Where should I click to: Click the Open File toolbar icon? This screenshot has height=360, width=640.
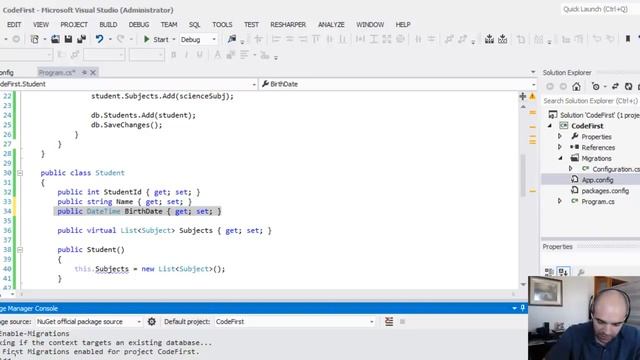coord(55,39)
